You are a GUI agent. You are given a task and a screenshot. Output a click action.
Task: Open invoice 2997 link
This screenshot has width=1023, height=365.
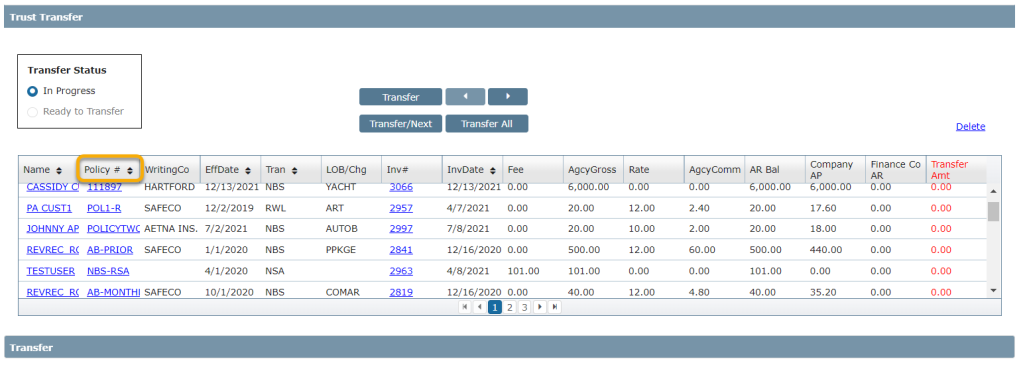click(x=401, y=229)
